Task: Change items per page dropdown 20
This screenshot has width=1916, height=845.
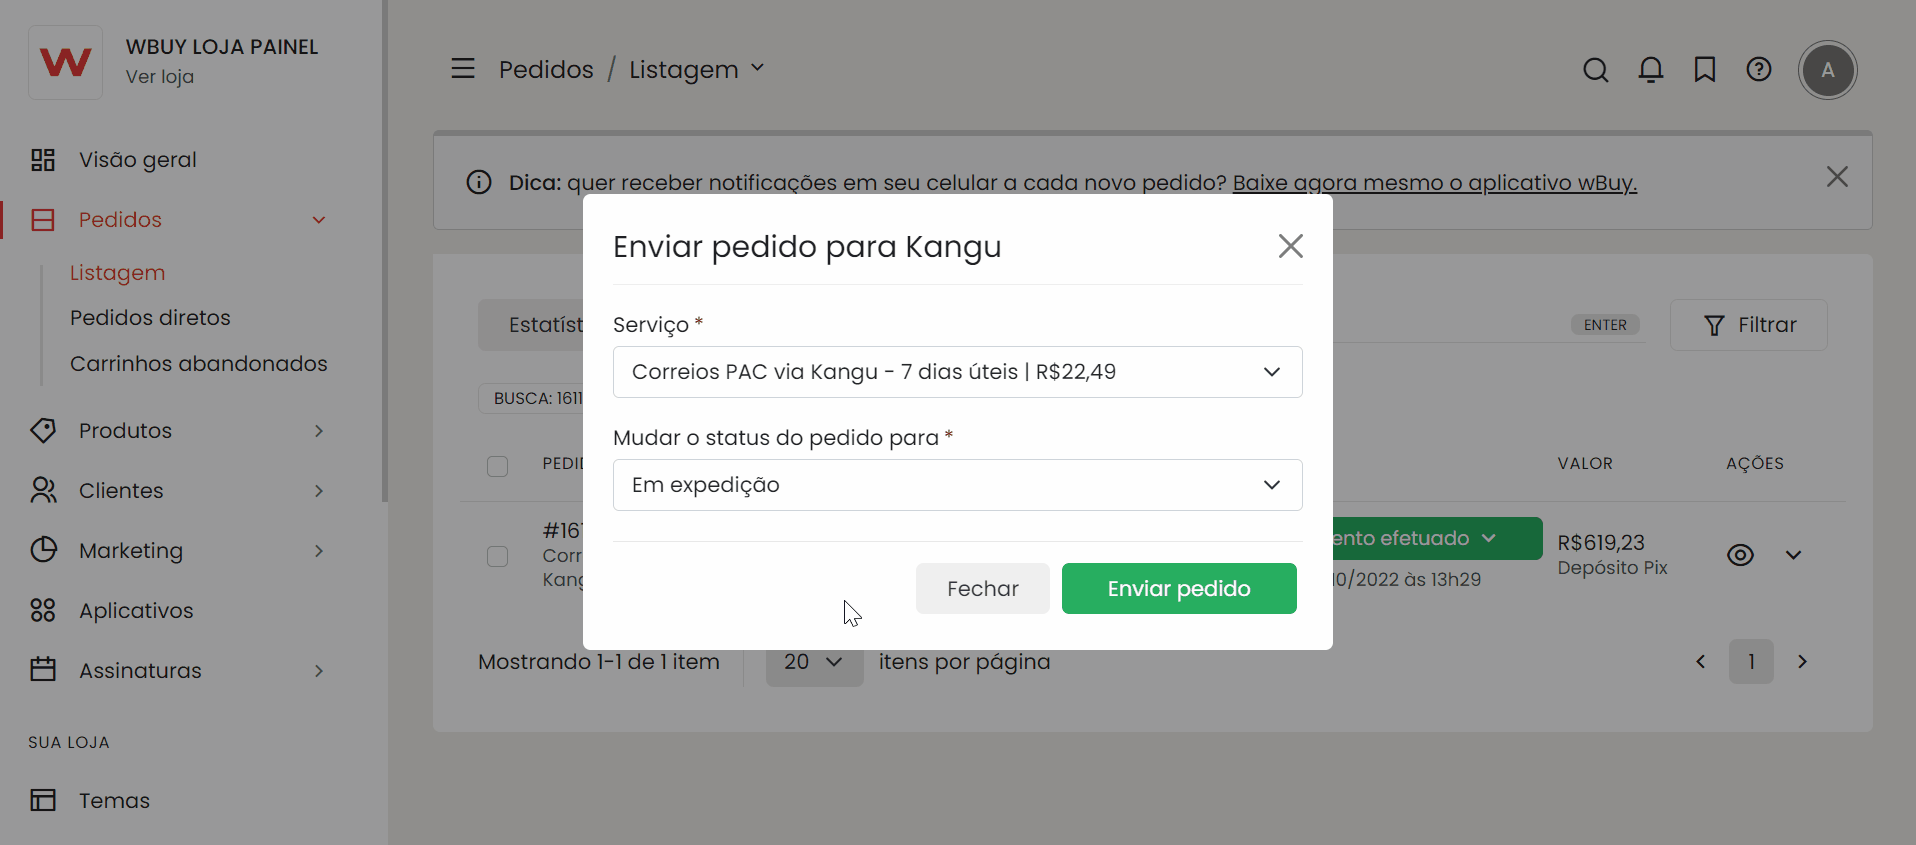Action: pyautogui.click(x=814, y=662)
